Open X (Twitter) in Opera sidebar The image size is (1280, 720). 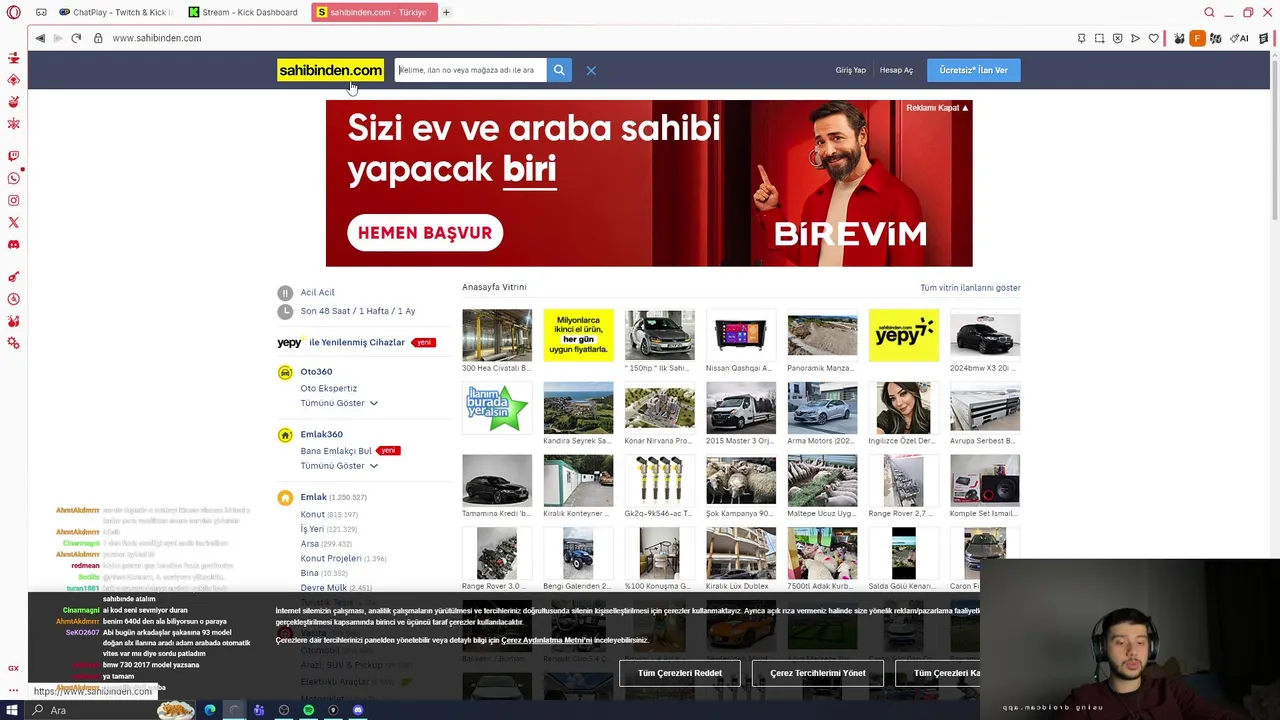pos(13,222)
